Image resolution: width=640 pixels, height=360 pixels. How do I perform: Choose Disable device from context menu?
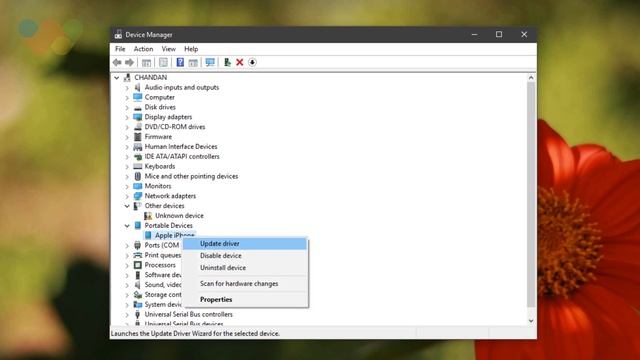(x=245, y=256)
